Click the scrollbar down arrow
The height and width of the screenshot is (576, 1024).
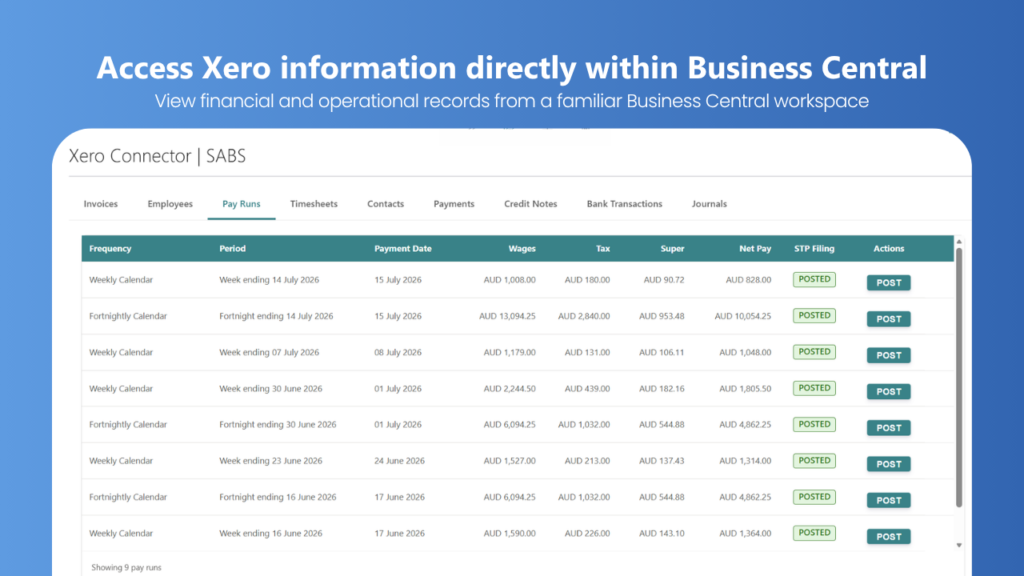click(x=959, y=545)
